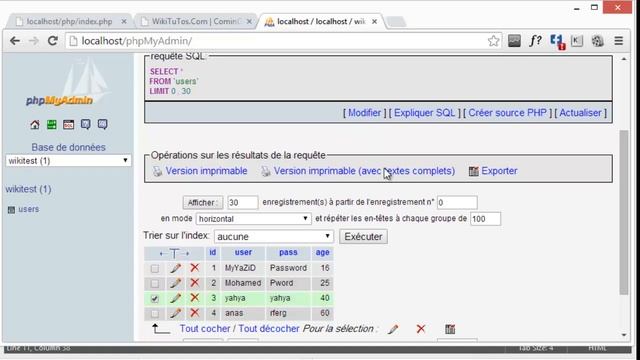Click the scrollbar down arrow
Viewport: 640px width, 360px height.
click(624, 335)
